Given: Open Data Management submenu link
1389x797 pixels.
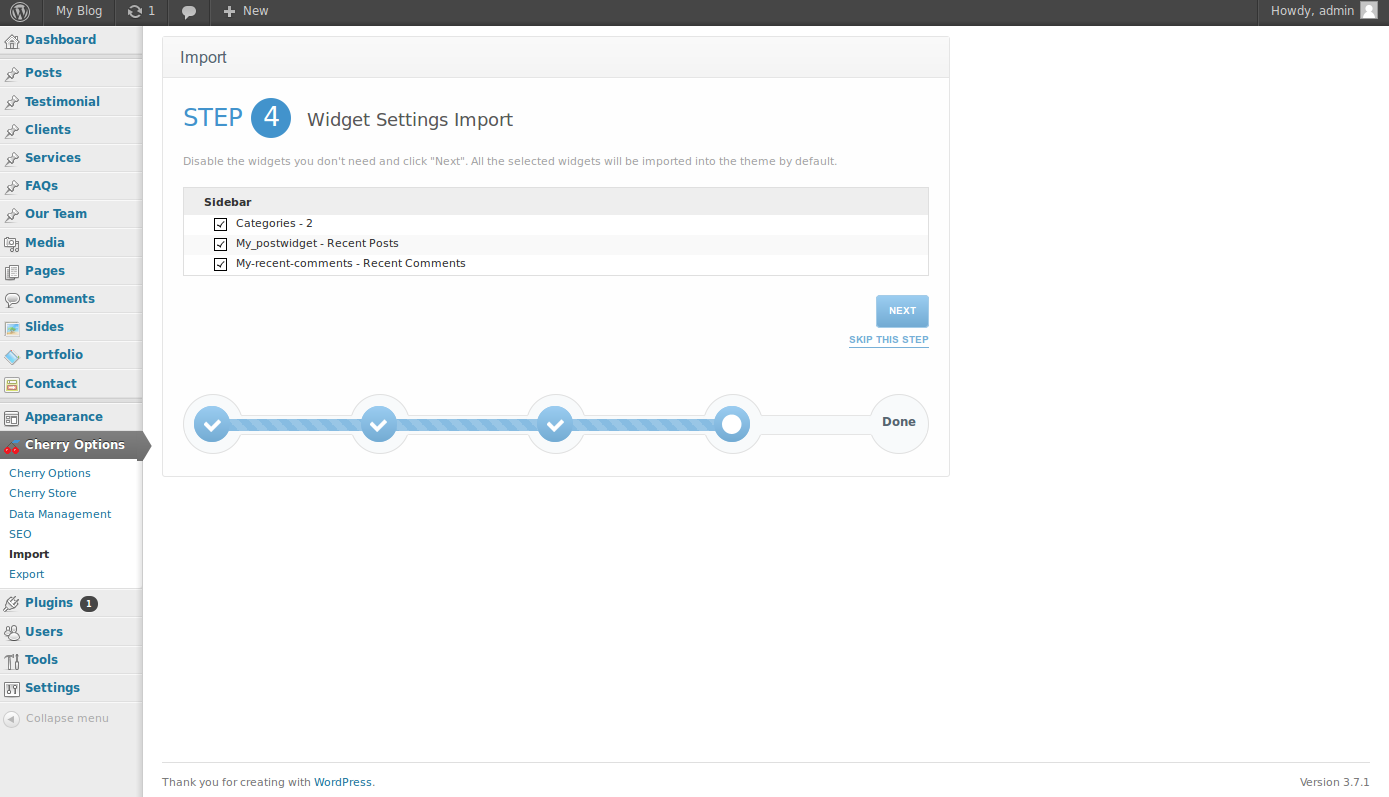Looking at the screenshot, I should (60, 514).
